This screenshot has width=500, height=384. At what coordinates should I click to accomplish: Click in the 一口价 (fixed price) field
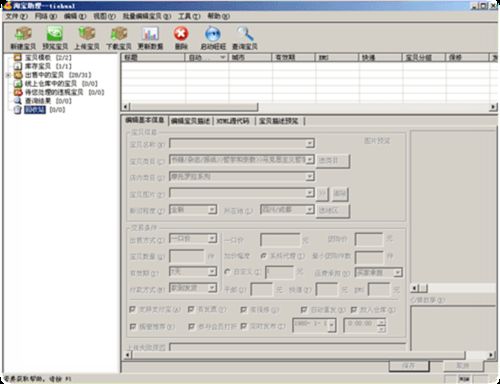[x=280, y=240]
